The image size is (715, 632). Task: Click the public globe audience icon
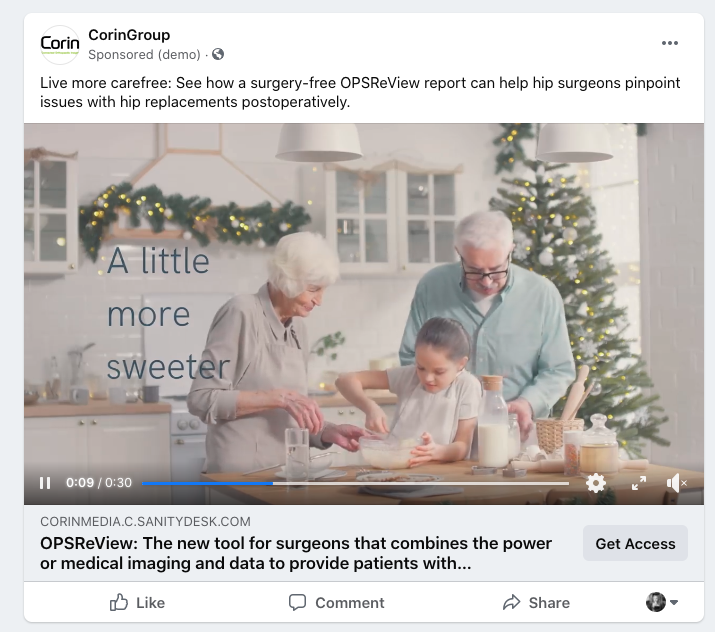218,54
